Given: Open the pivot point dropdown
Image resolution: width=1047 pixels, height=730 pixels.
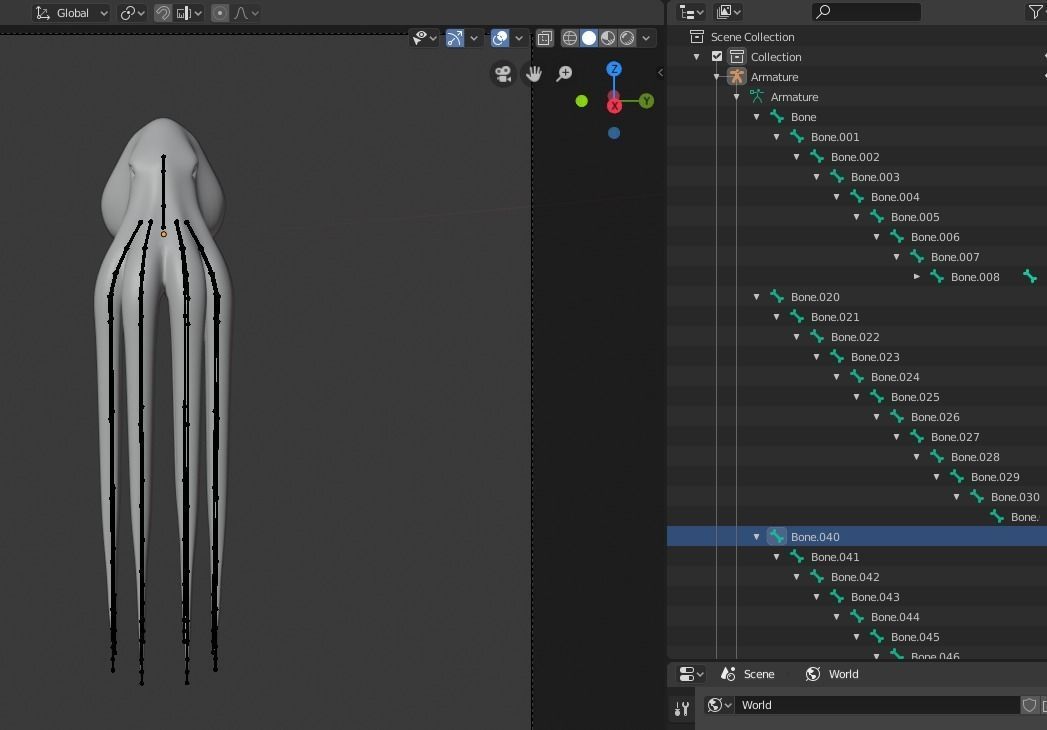Looking at the screenshot, I should 132,13.
